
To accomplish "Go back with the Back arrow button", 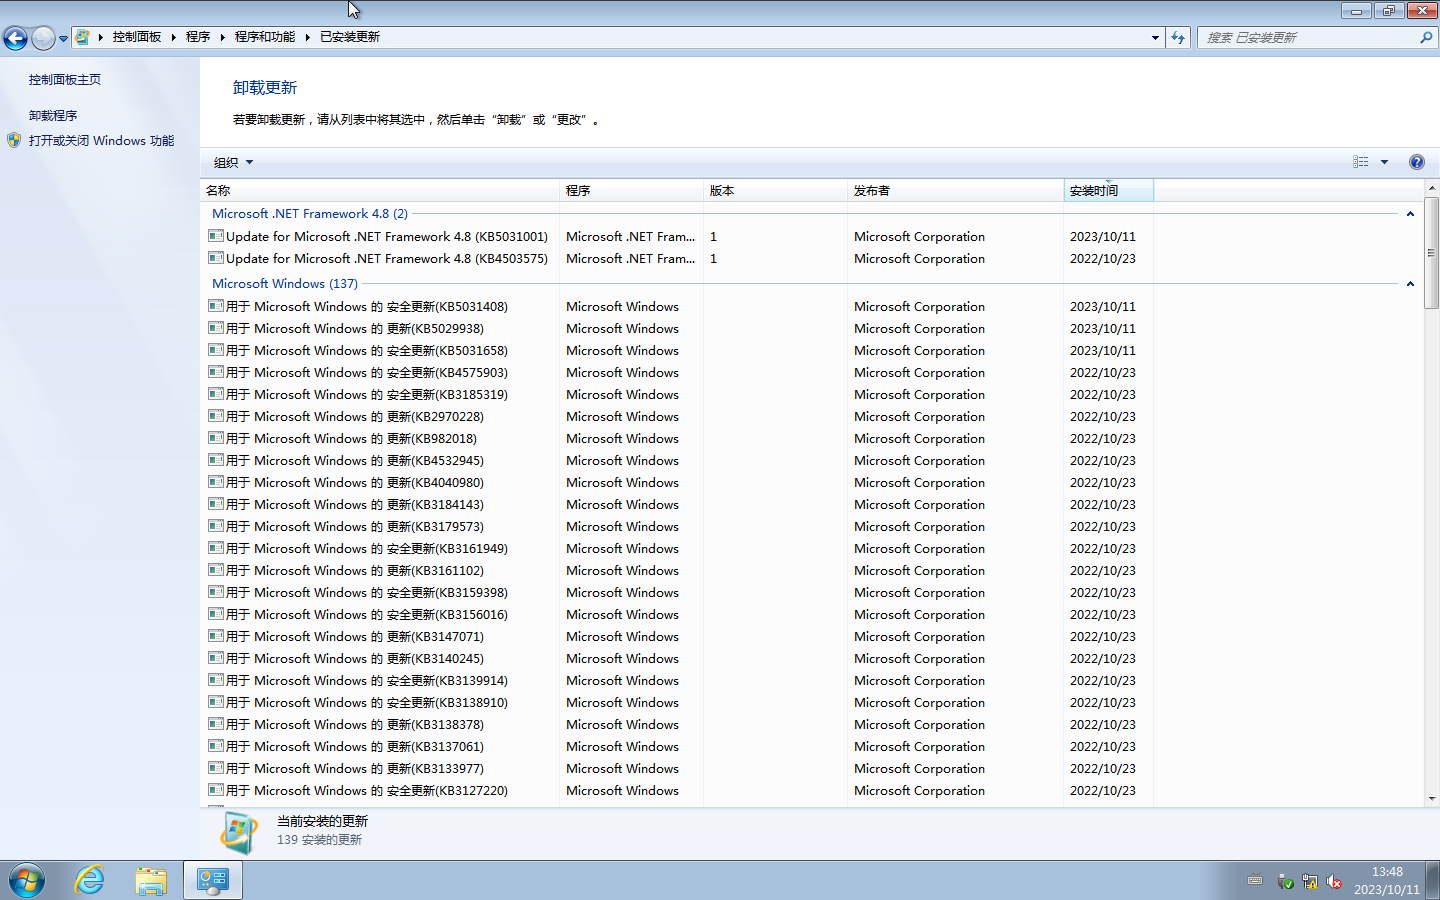I will pos(15,38).
